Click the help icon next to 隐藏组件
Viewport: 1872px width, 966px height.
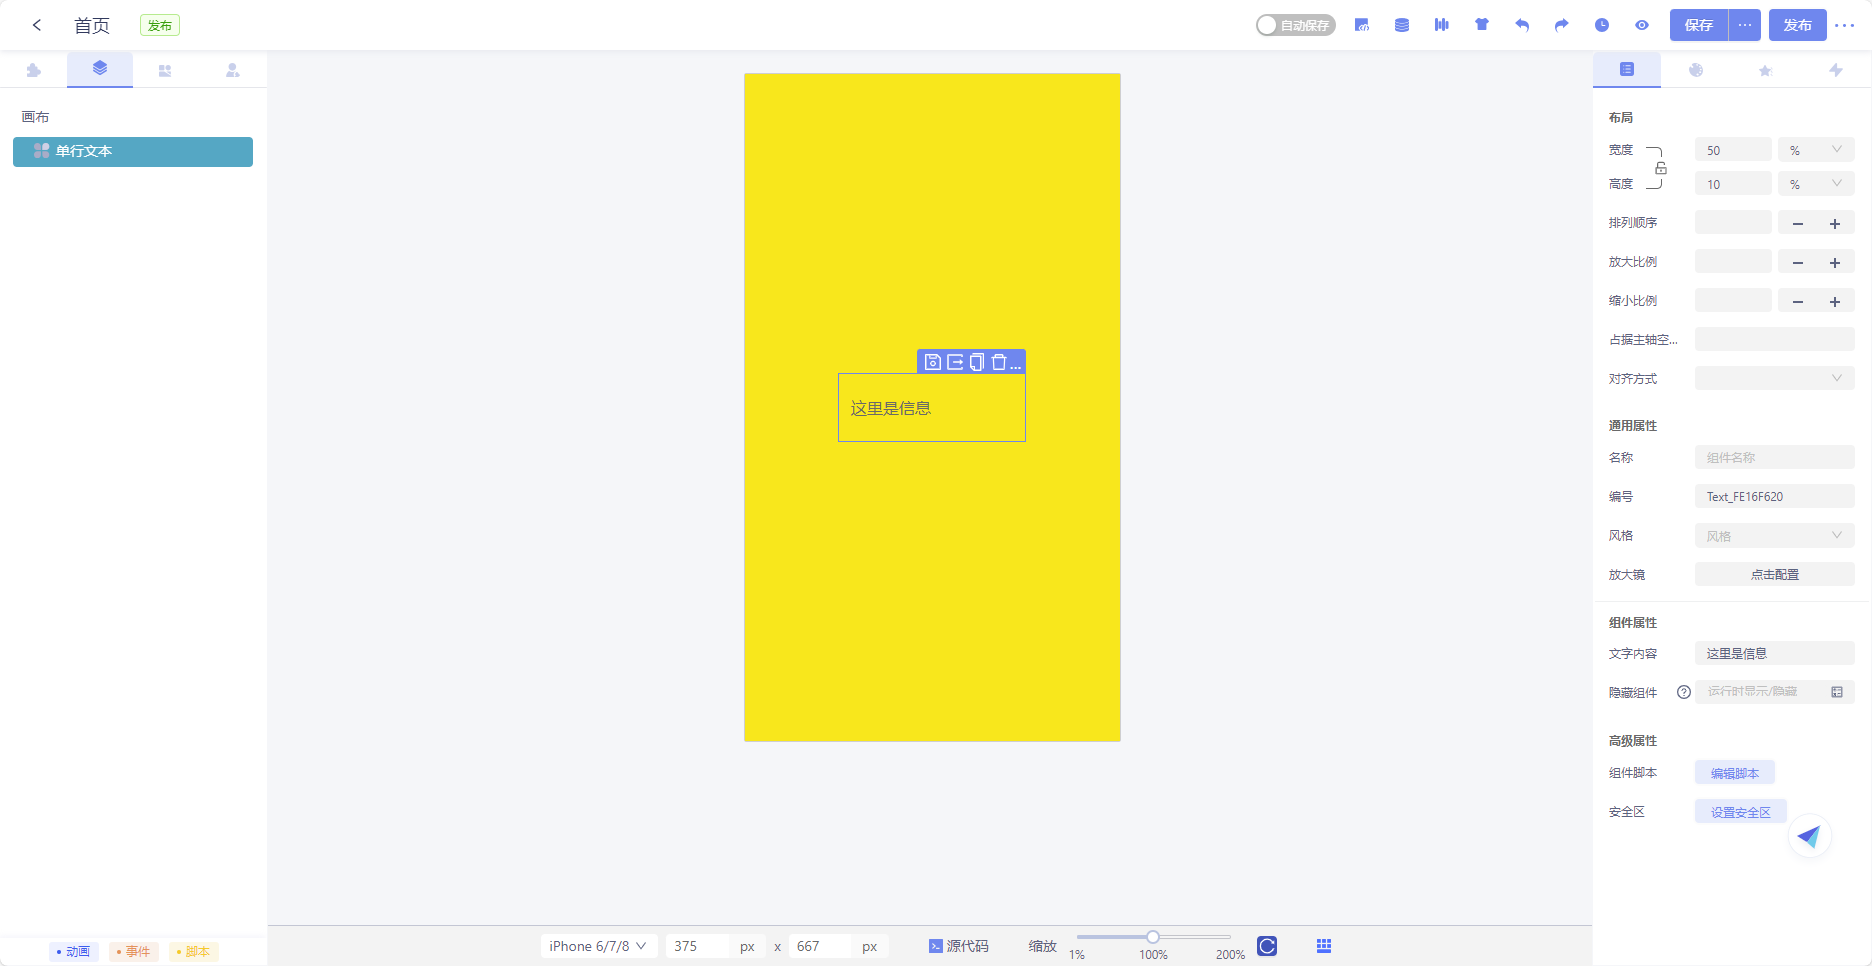coord(1684,692)
